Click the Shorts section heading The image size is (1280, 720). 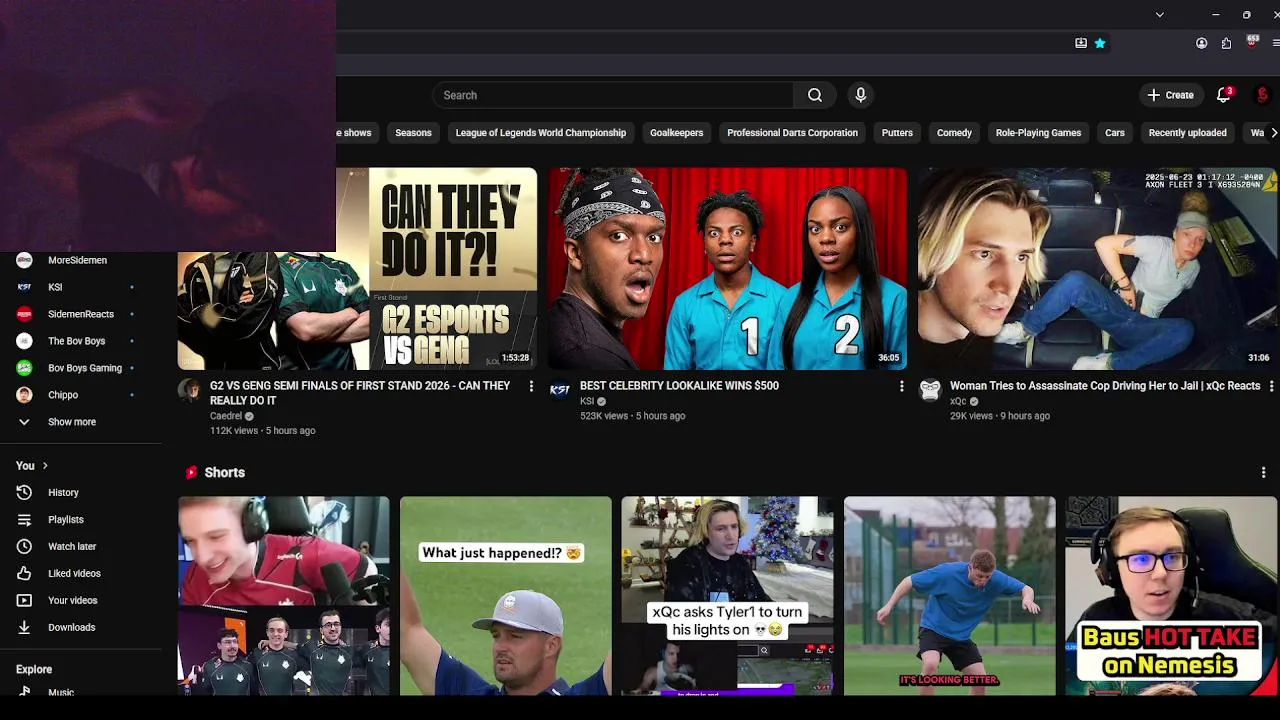point(224,472)
